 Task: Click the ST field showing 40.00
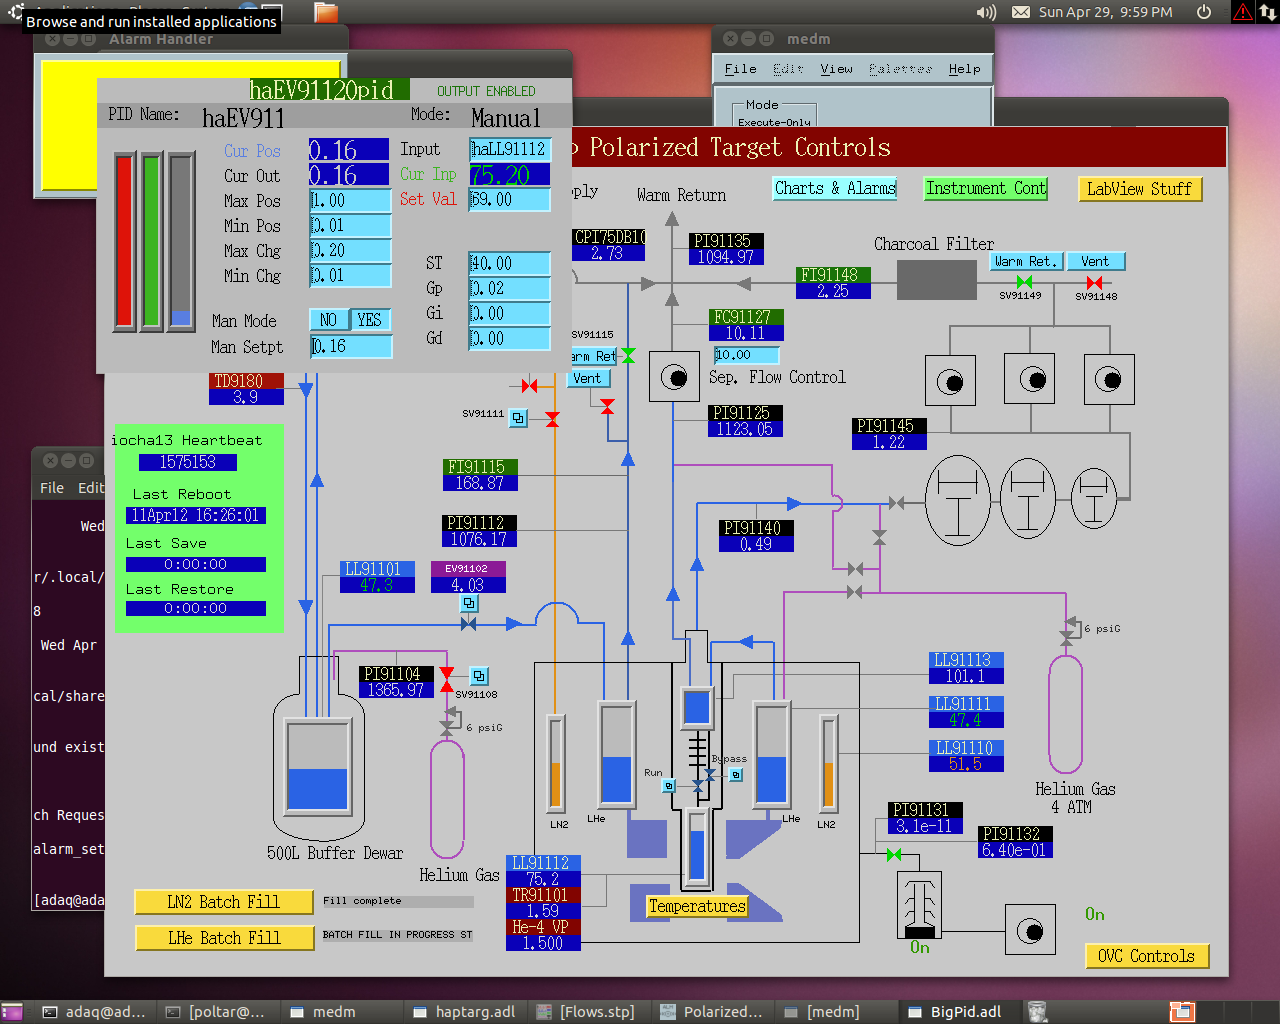click(510, 263)
